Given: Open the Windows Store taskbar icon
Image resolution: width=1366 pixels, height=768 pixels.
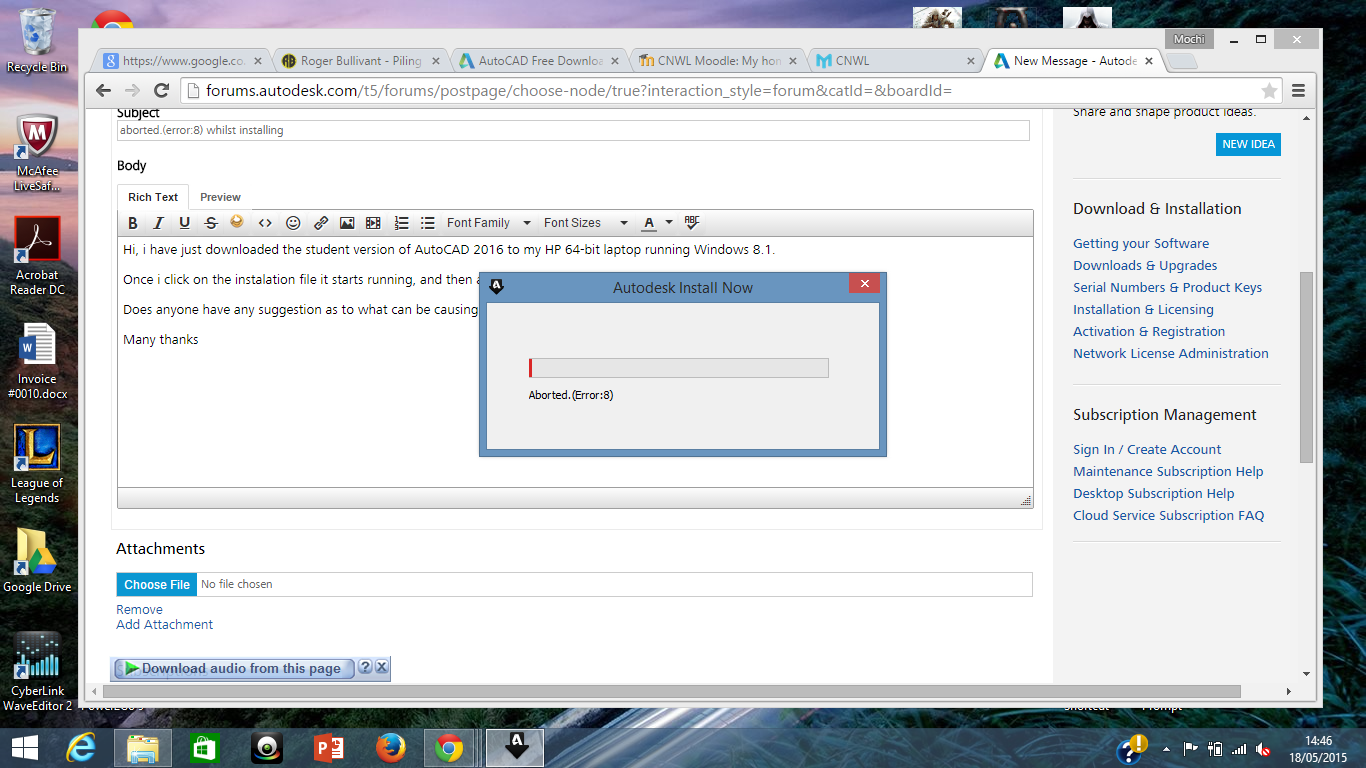Looking at the screenshot, I should tap(205, 747).
